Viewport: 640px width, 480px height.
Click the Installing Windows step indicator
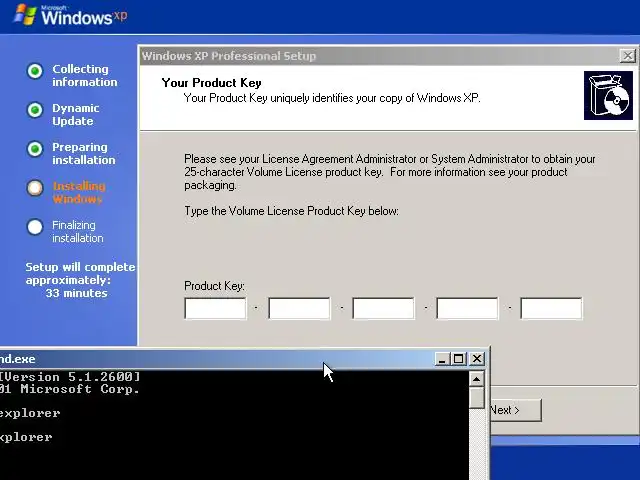pyautogui.click(x=35, y=188)
